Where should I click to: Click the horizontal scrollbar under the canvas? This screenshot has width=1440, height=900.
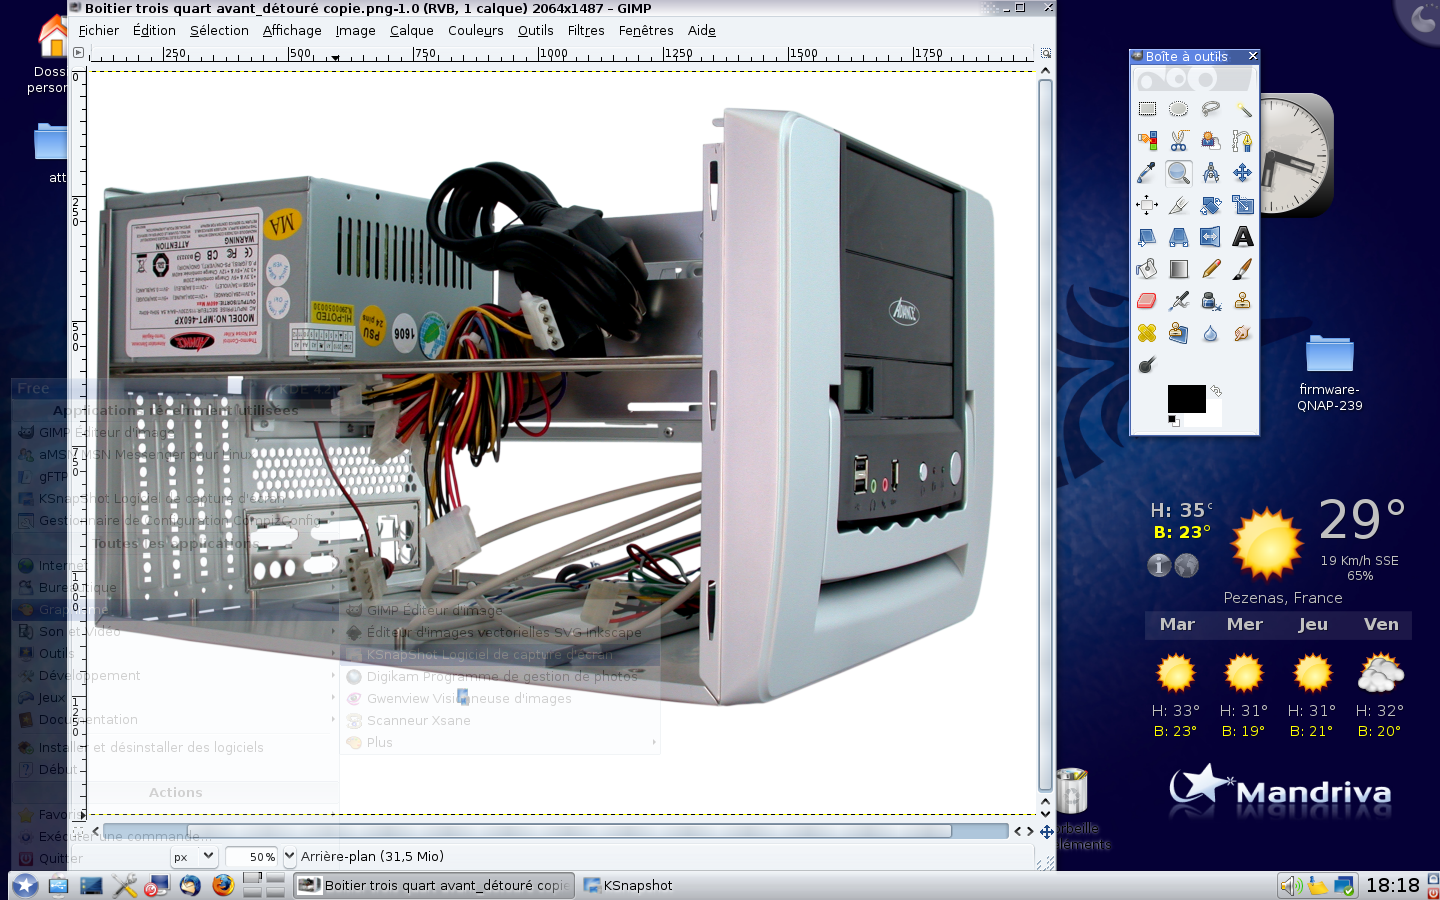pos(570,831)
